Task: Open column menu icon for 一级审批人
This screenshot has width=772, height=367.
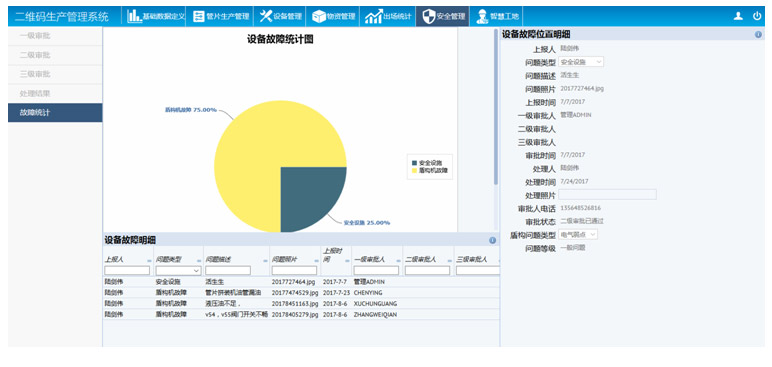Action: 398,260
